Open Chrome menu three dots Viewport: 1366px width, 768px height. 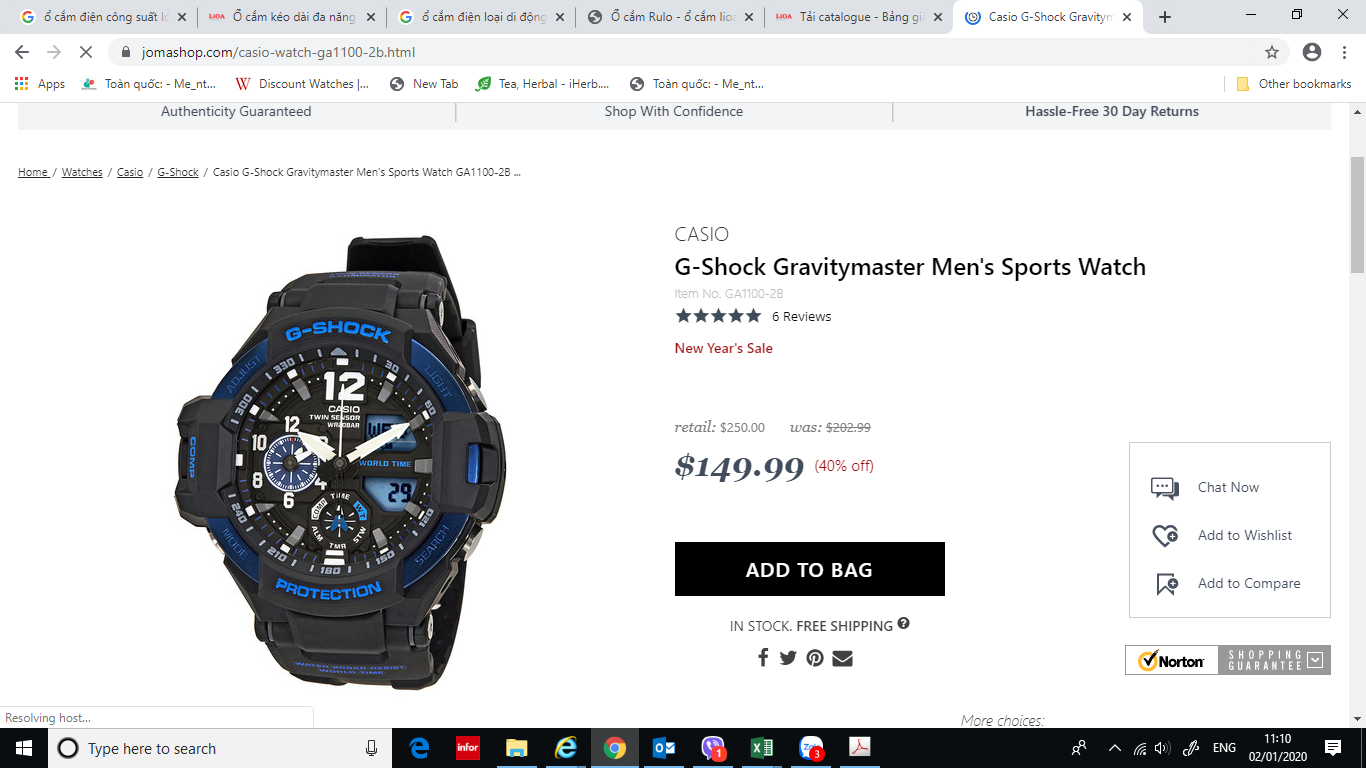pyautogui.click(x=1343, y=52)
